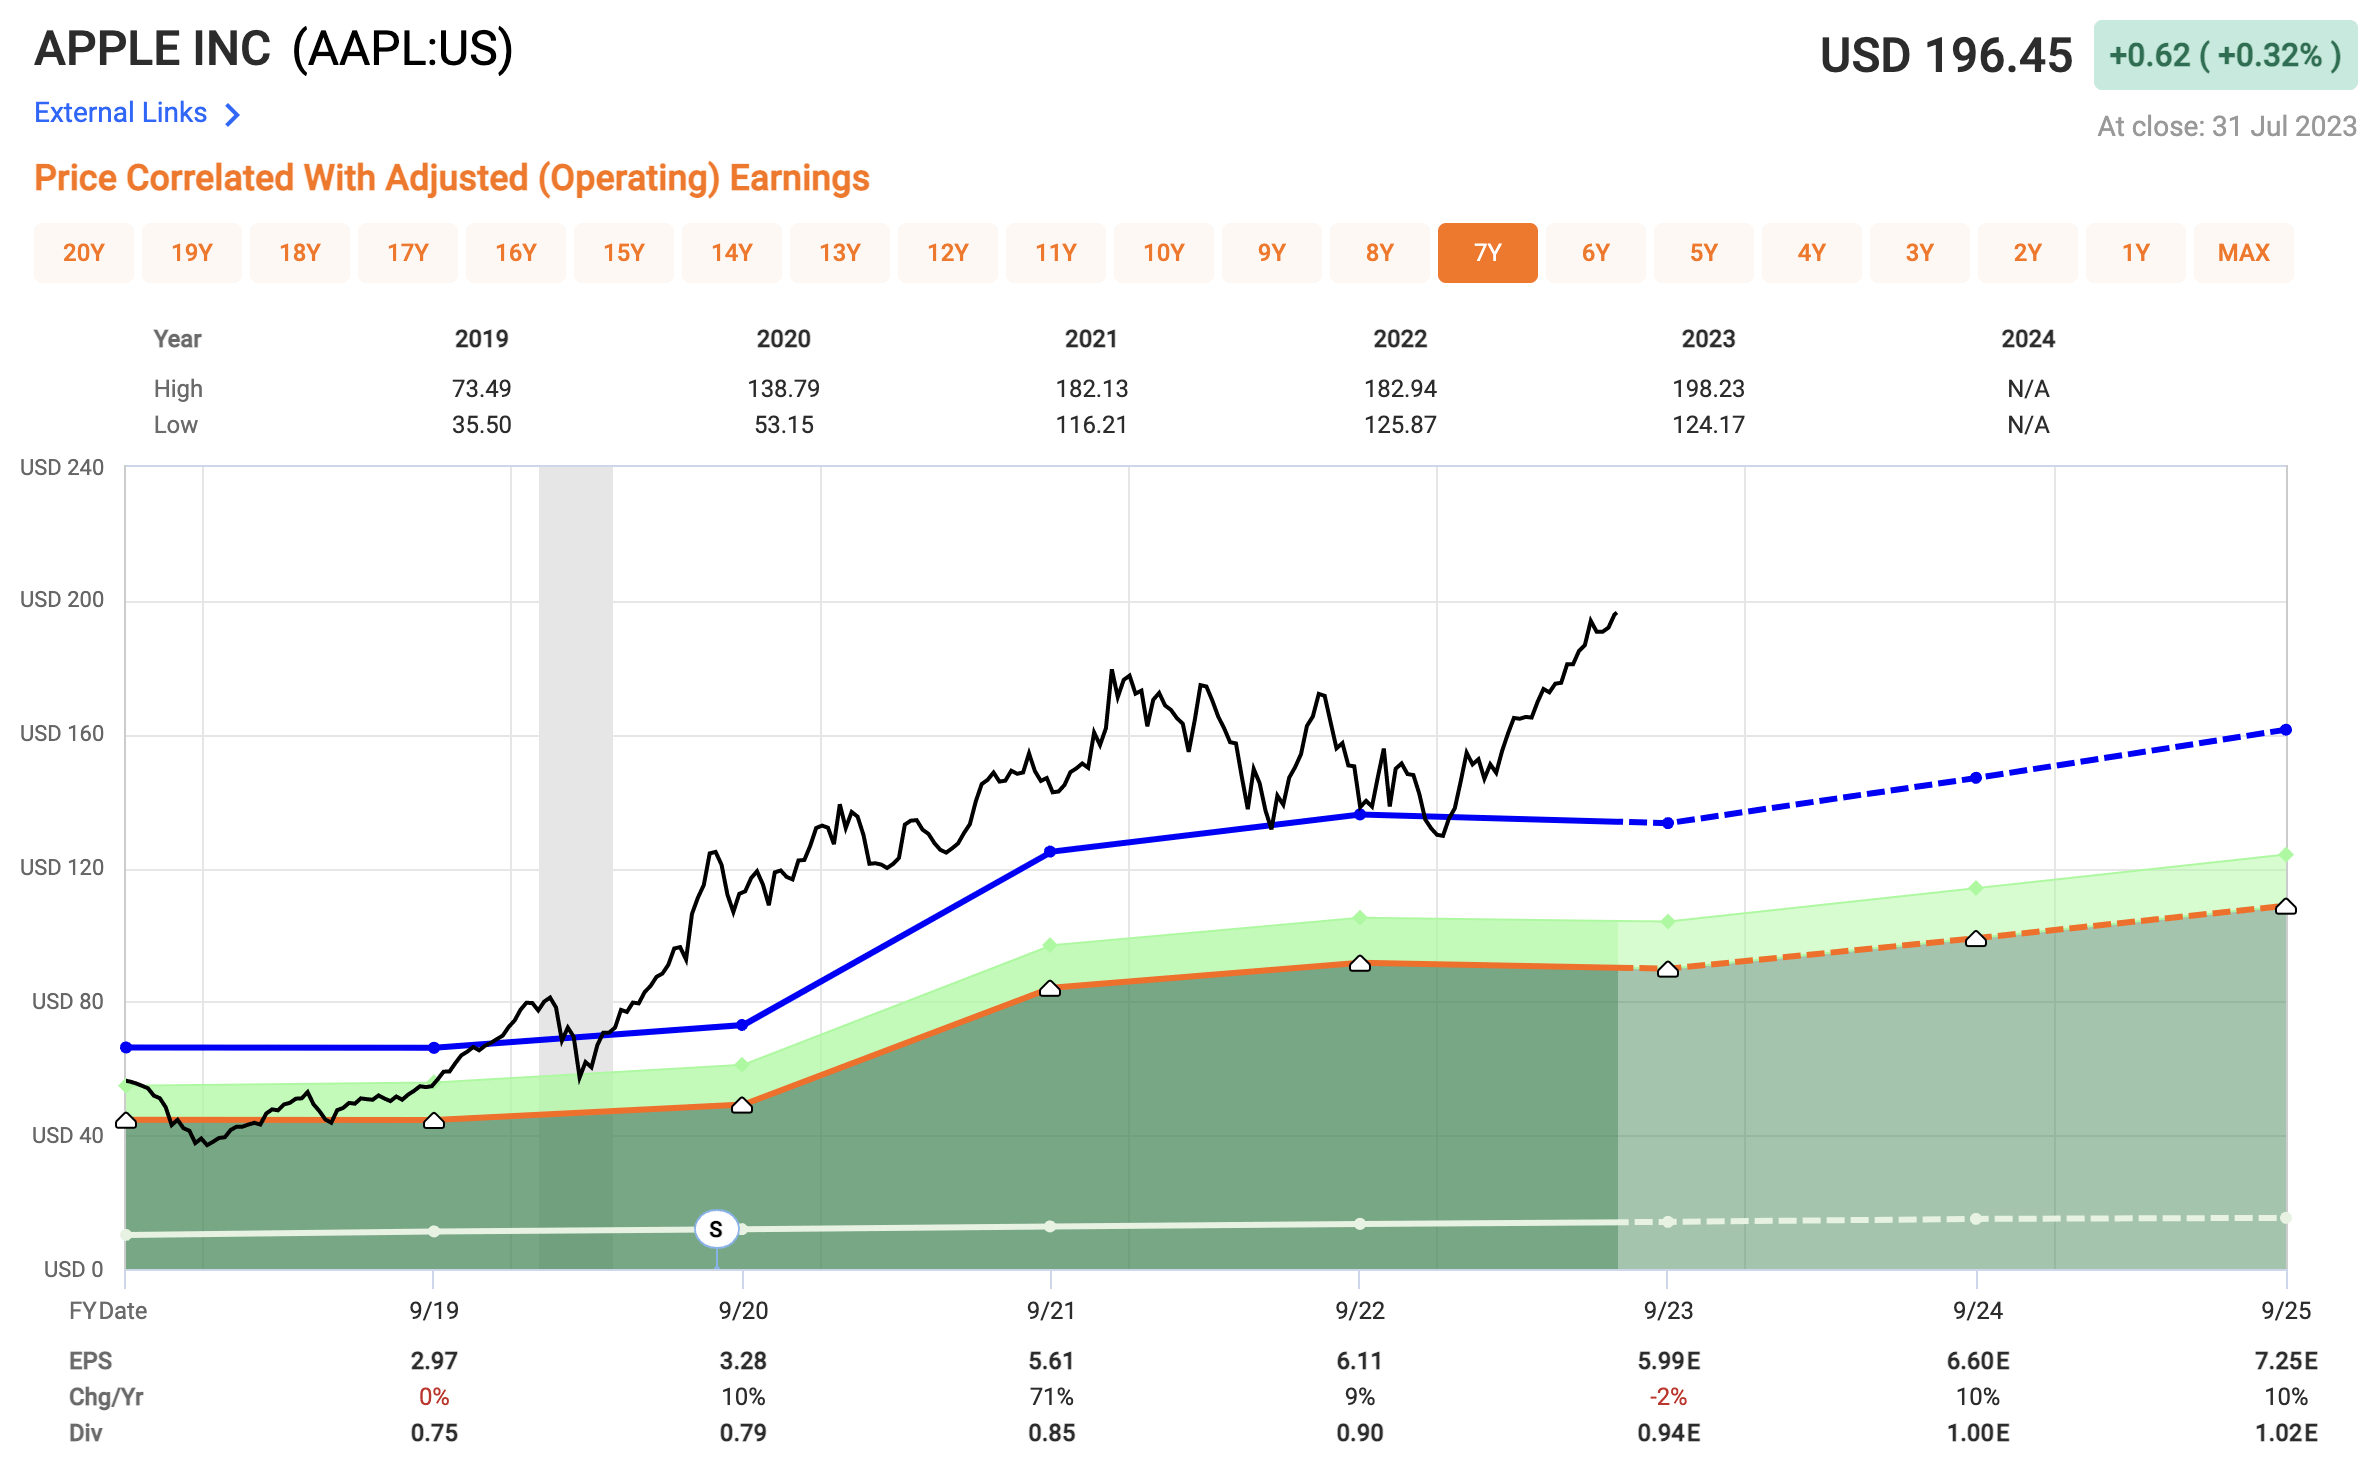
Task: Choose the 4Y chart period
Action: pyautogui.click(x=1812, y=253)
